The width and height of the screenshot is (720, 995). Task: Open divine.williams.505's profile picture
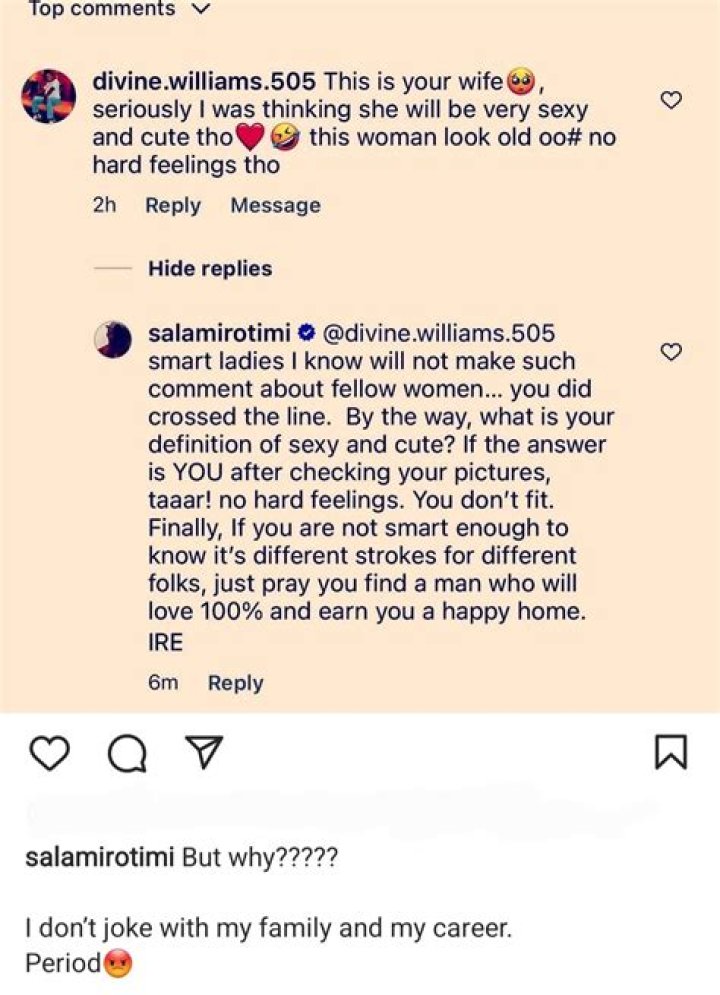(48, 97)
